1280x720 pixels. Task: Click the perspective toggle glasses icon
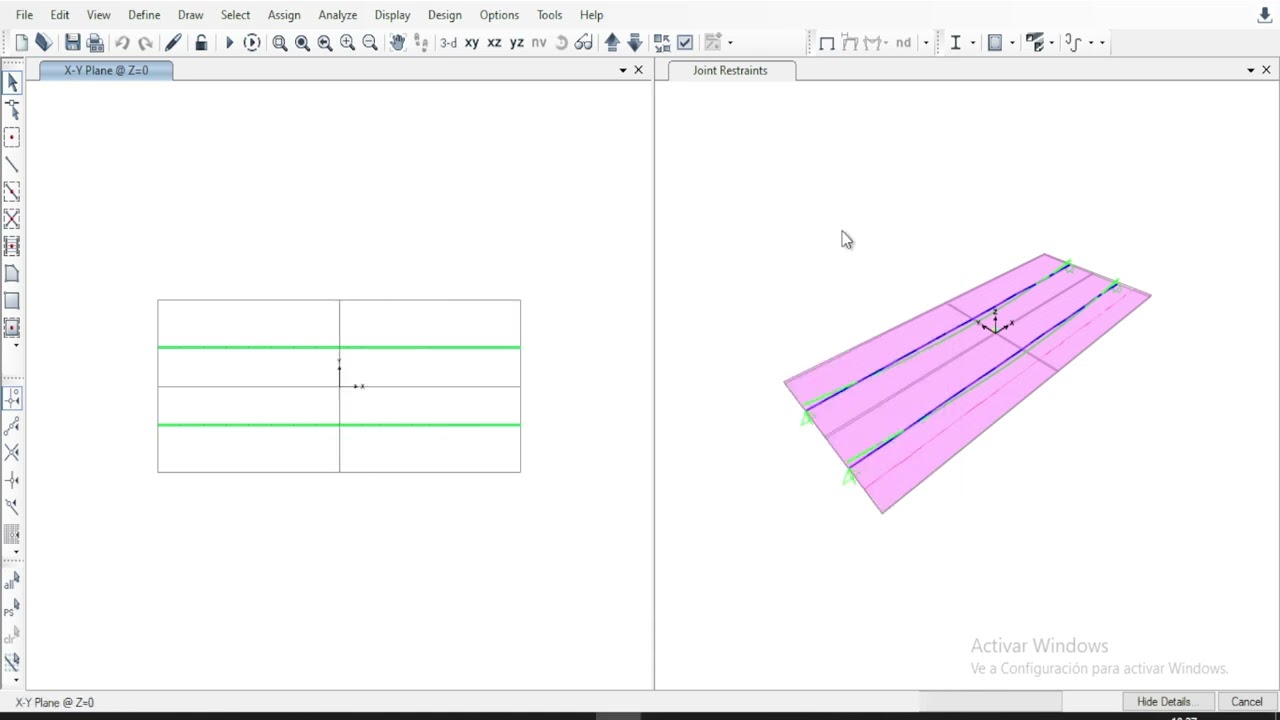pyautogui.click(x=583, y=42)
